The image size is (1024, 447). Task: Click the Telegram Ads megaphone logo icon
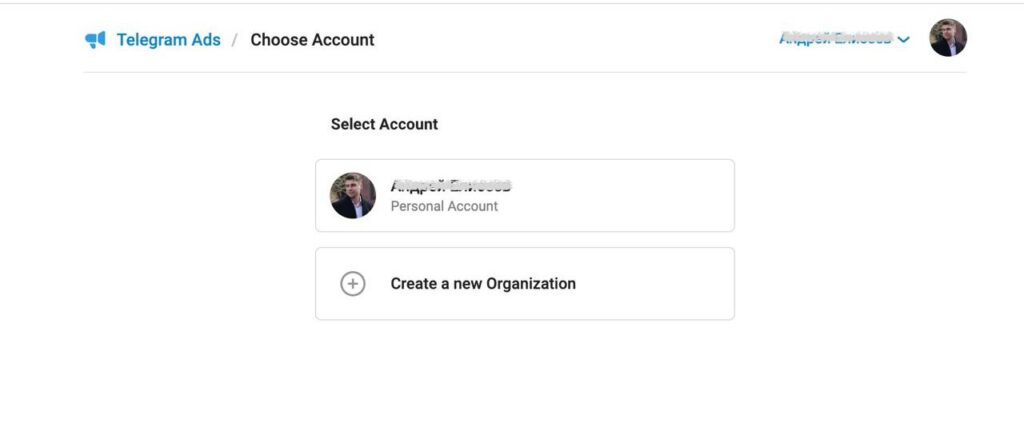[x=95, y=40]
